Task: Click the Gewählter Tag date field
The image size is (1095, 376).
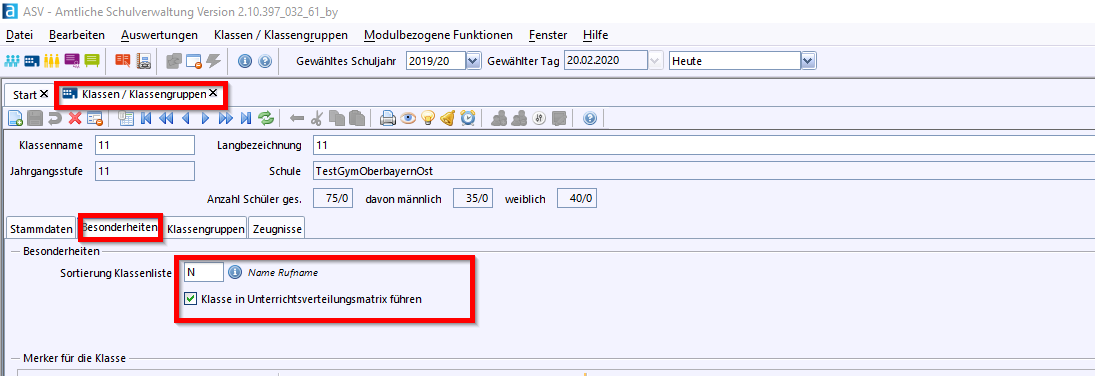Action: pyautogui.click(x=605, y=61)
